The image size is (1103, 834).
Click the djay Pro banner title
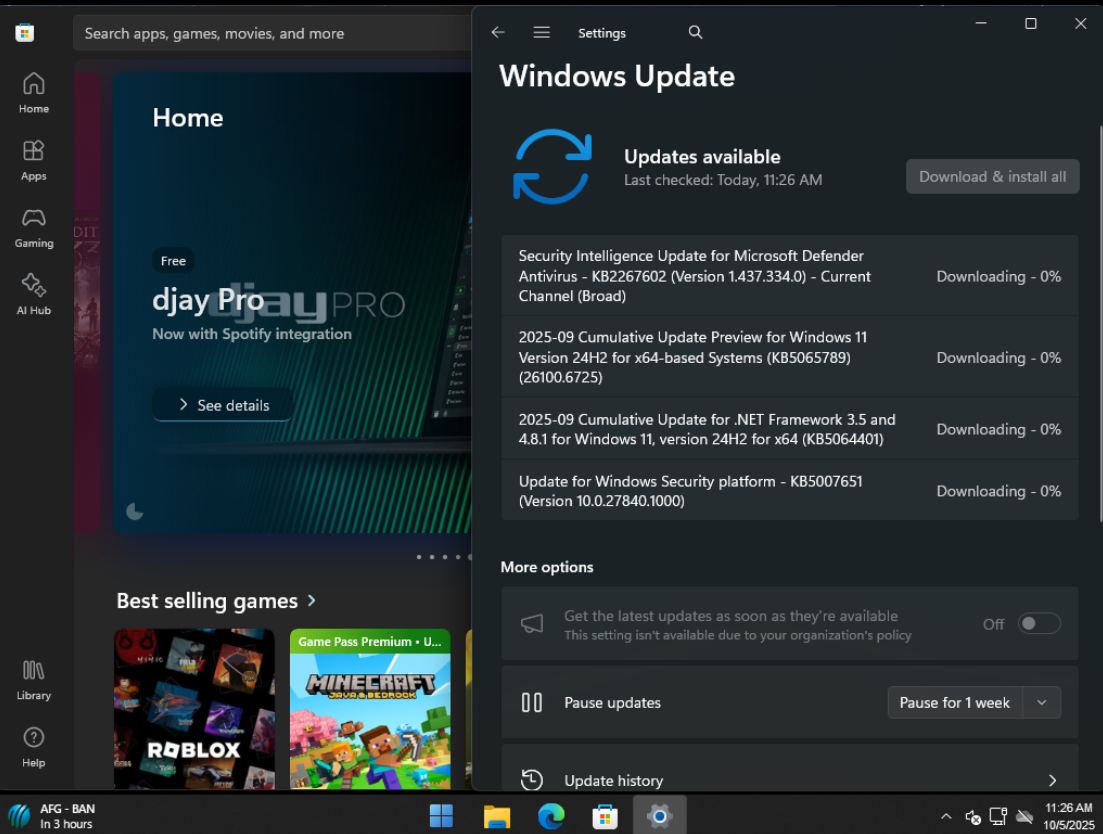pos(208,301)
